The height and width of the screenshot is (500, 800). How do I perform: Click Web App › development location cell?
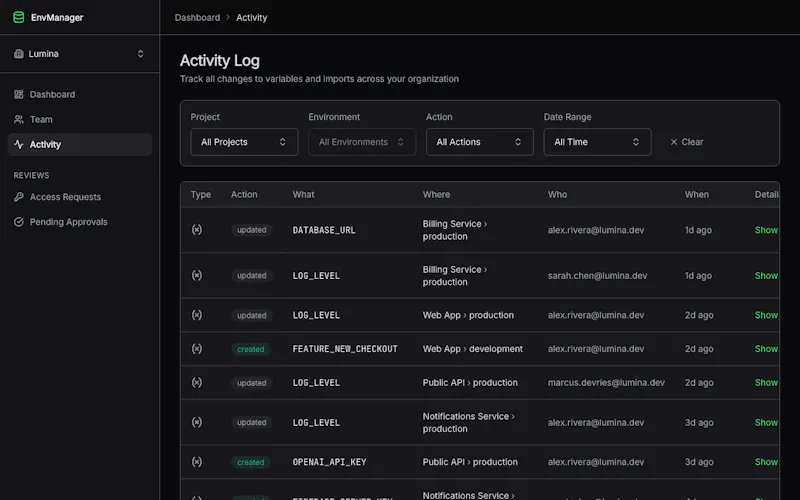472,349
